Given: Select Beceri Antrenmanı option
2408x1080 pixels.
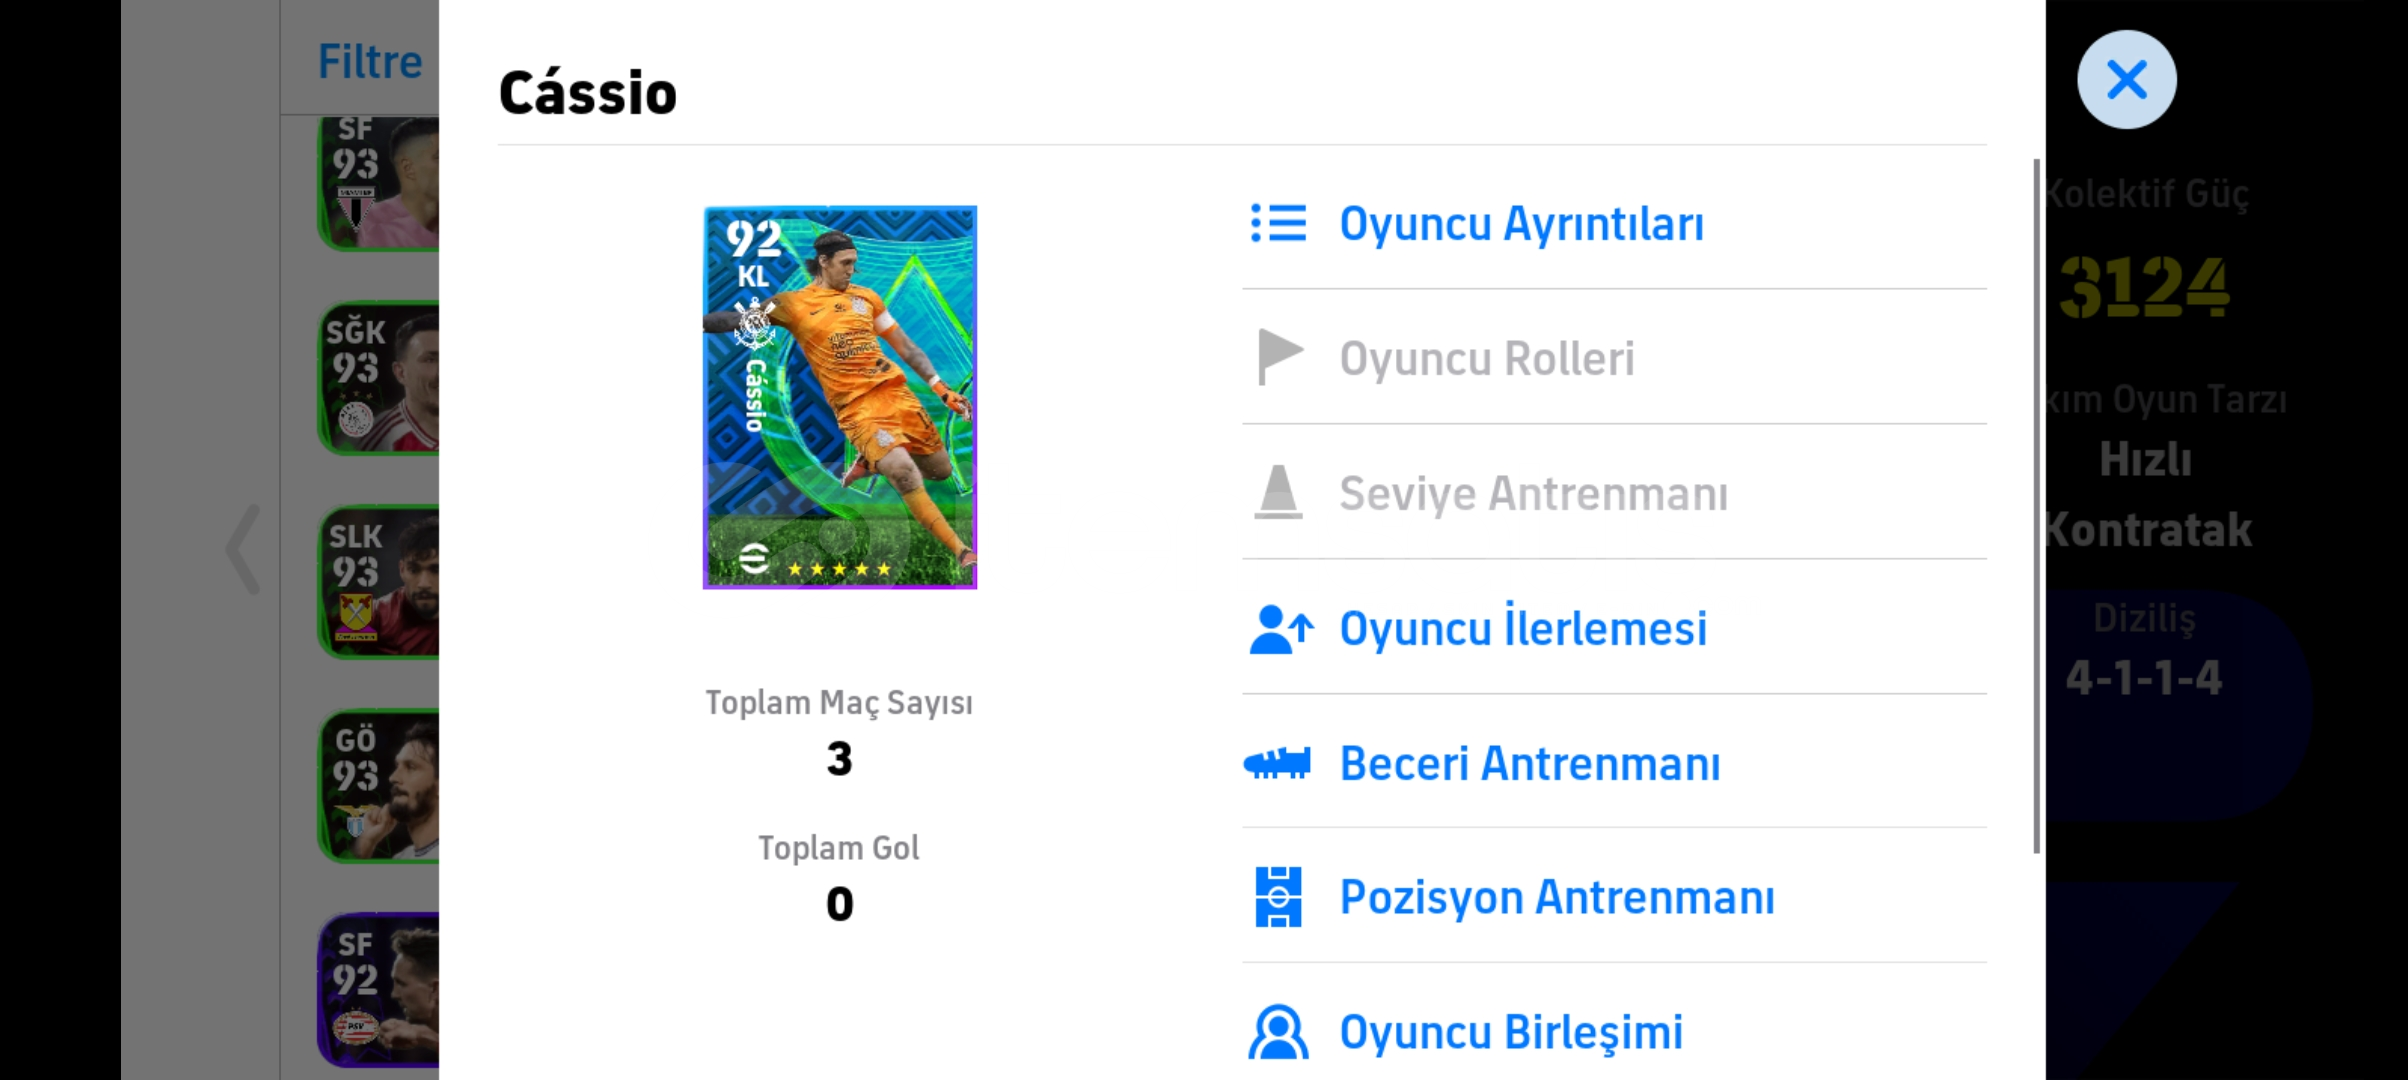Looking at the screenshot, I should pyautogui.click(x=1614, y=763).
